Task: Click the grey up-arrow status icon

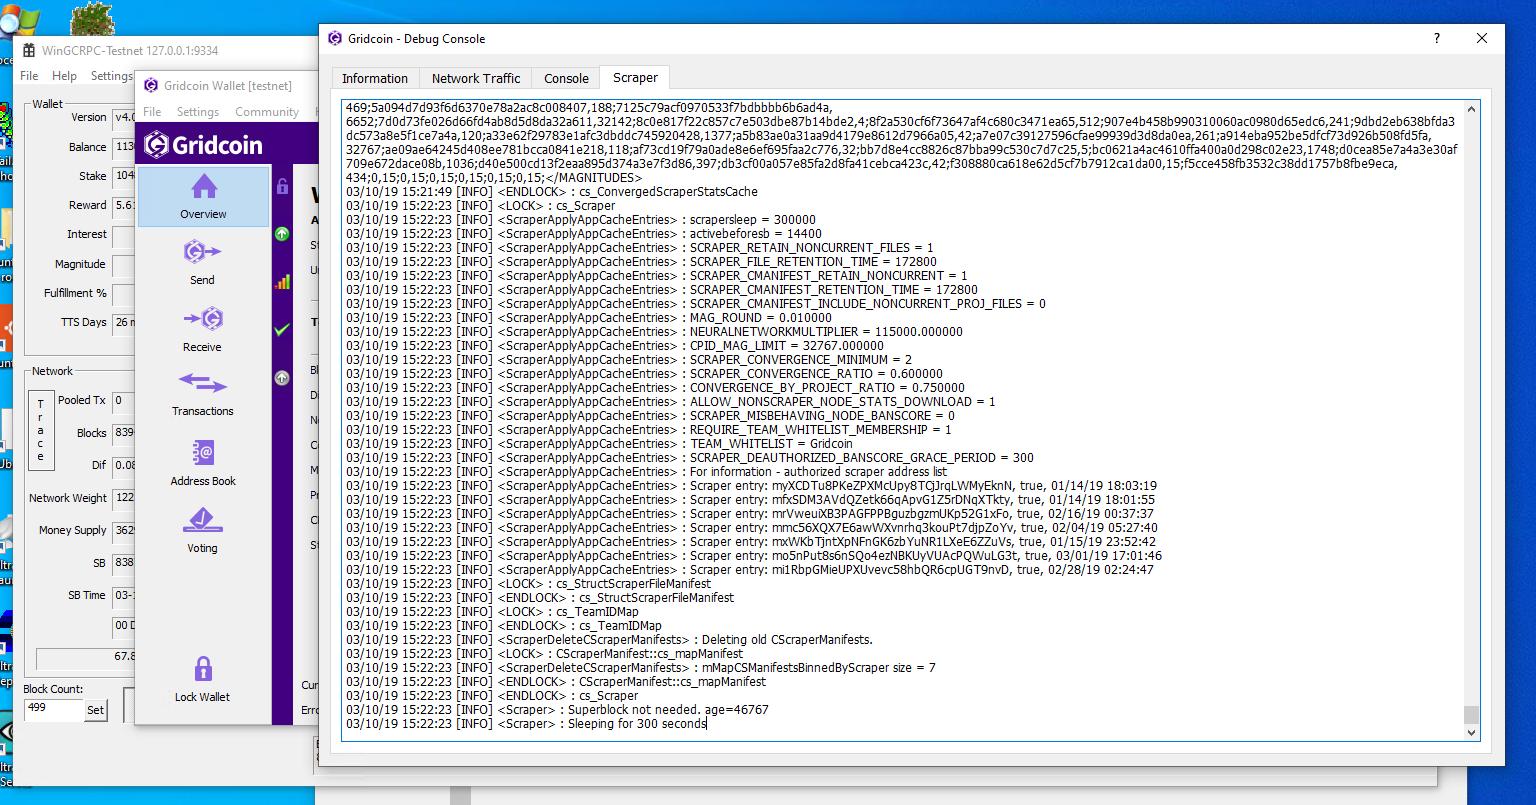Action: [x=282, y=377]
